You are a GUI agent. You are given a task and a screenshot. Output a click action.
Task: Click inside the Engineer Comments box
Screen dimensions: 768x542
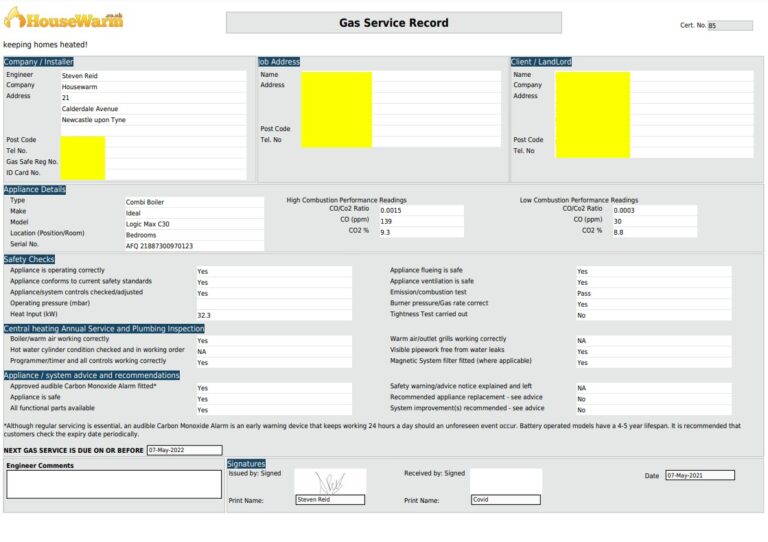(x=114, y=484)
